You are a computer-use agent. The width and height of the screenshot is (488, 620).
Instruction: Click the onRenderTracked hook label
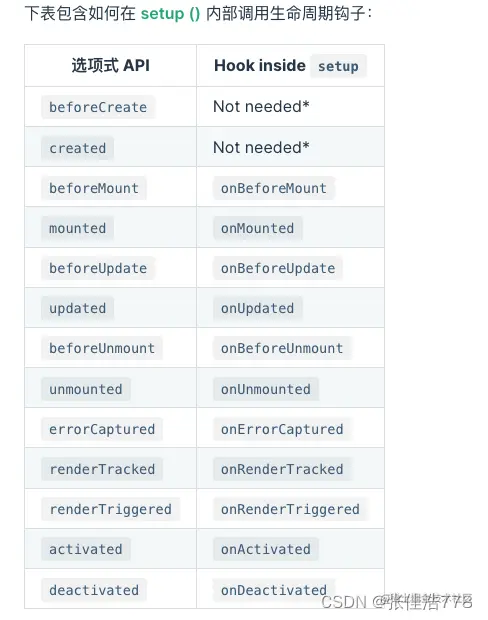(282, 469)
